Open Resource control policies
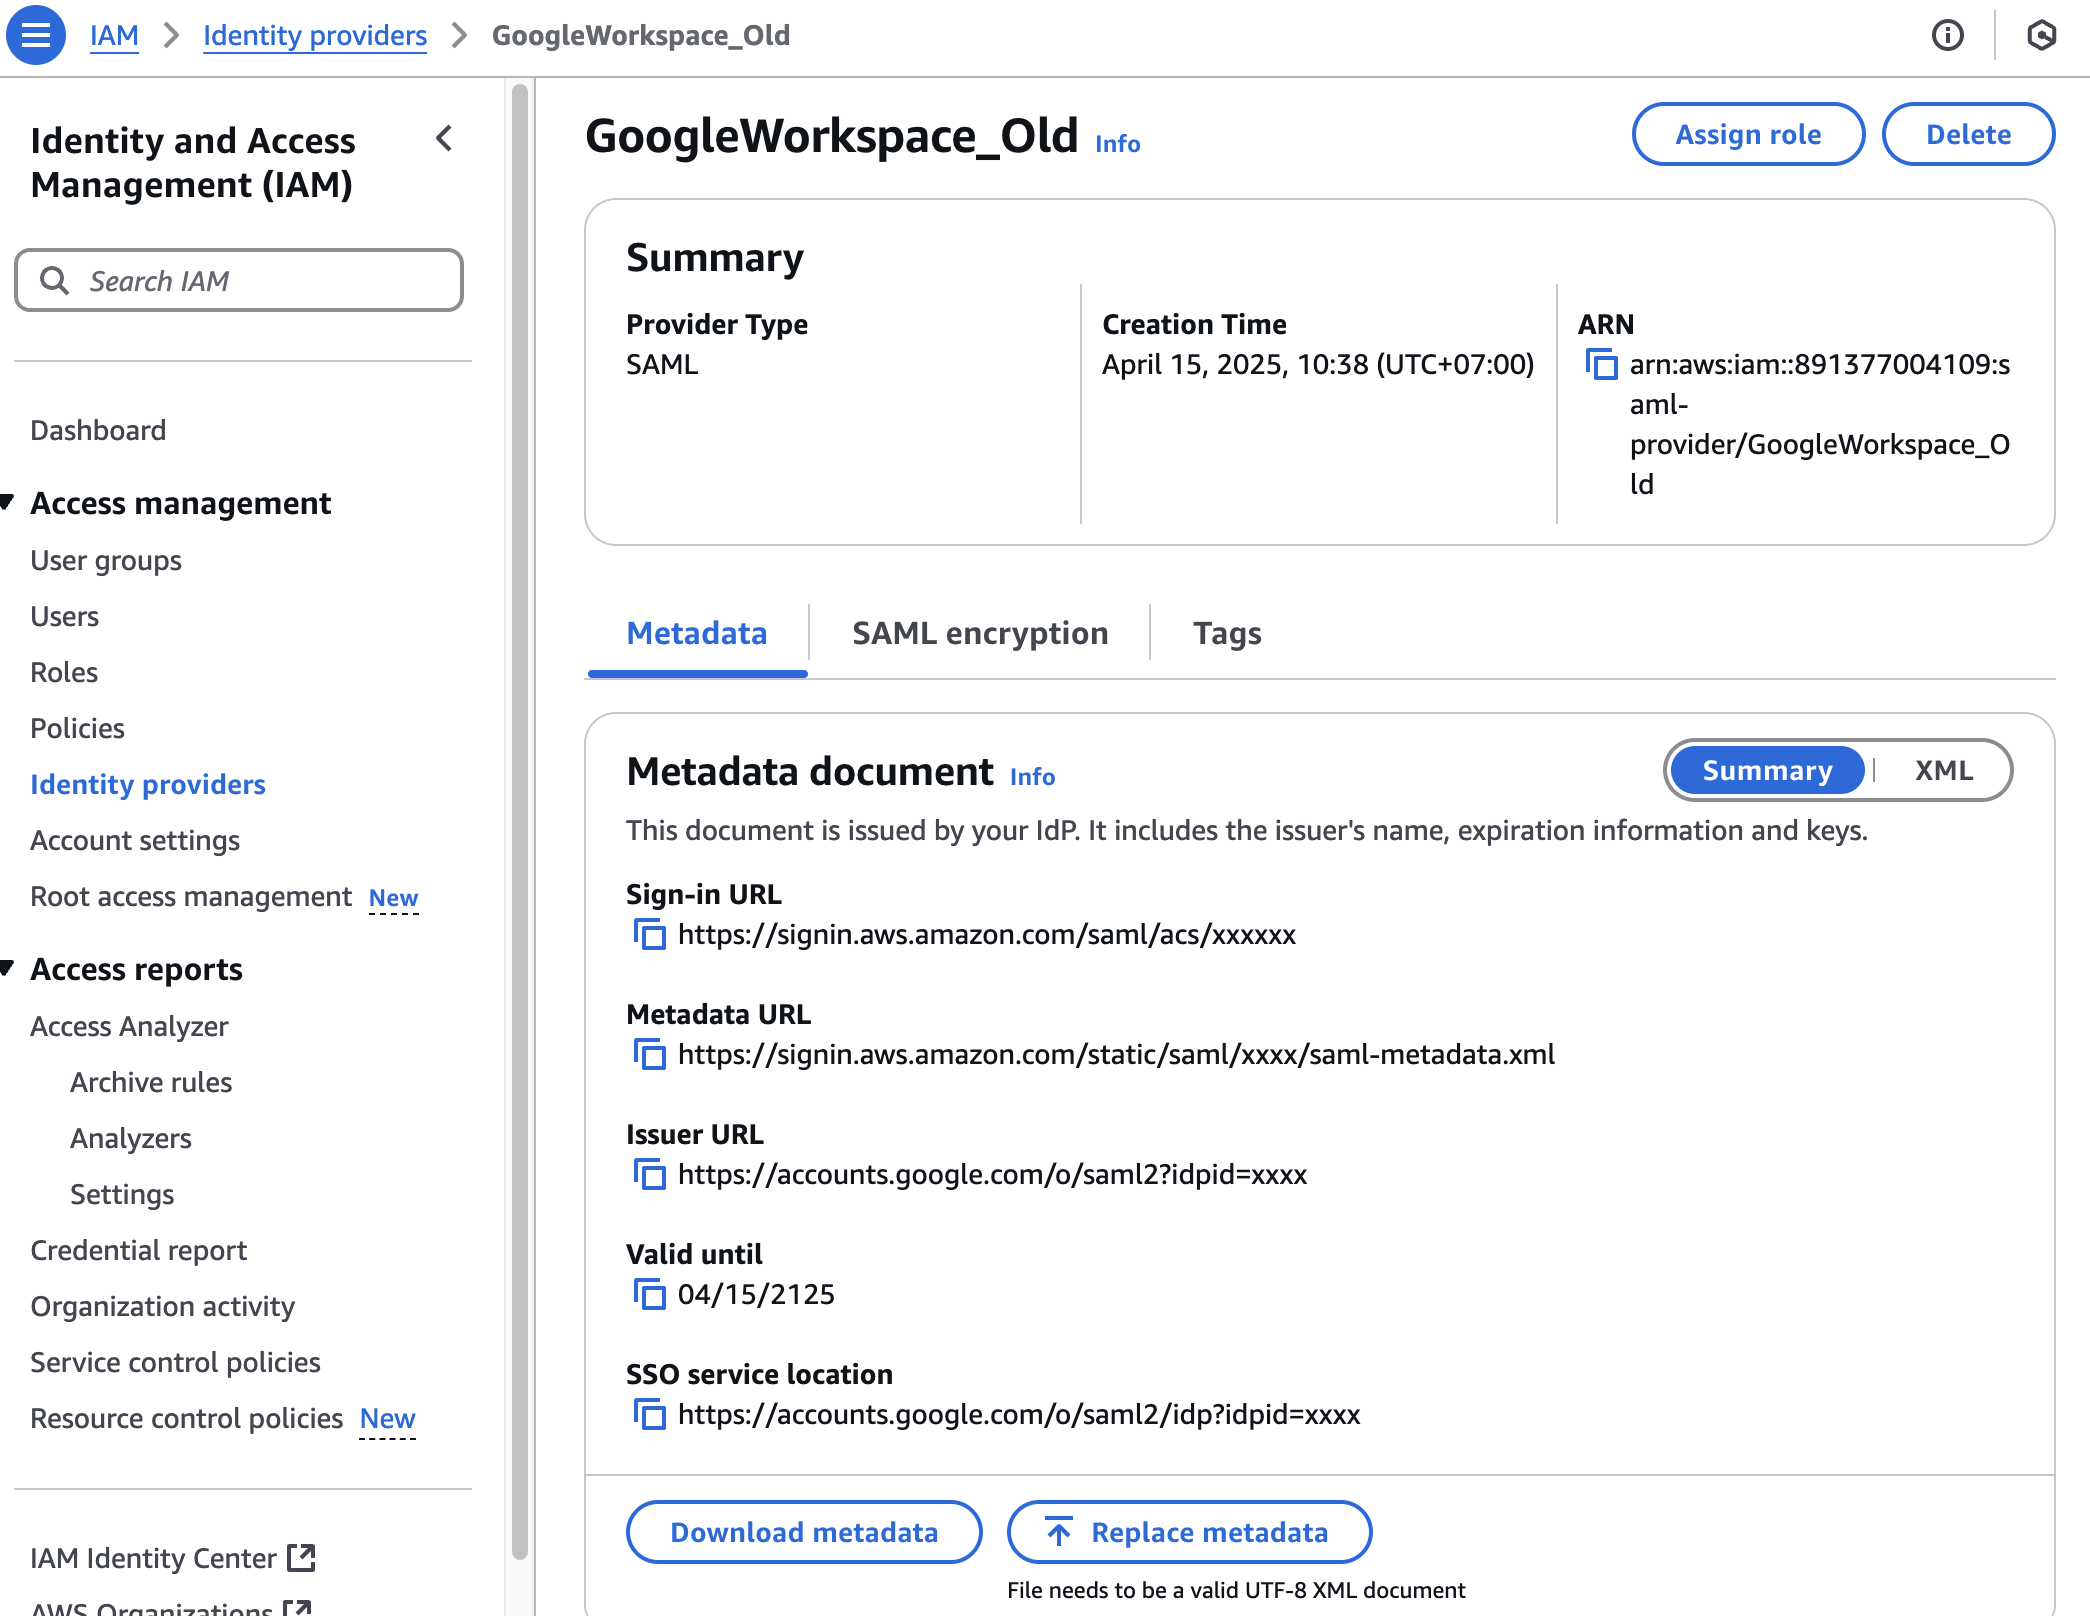The image size is (2090, 1616). [186, 1418]
